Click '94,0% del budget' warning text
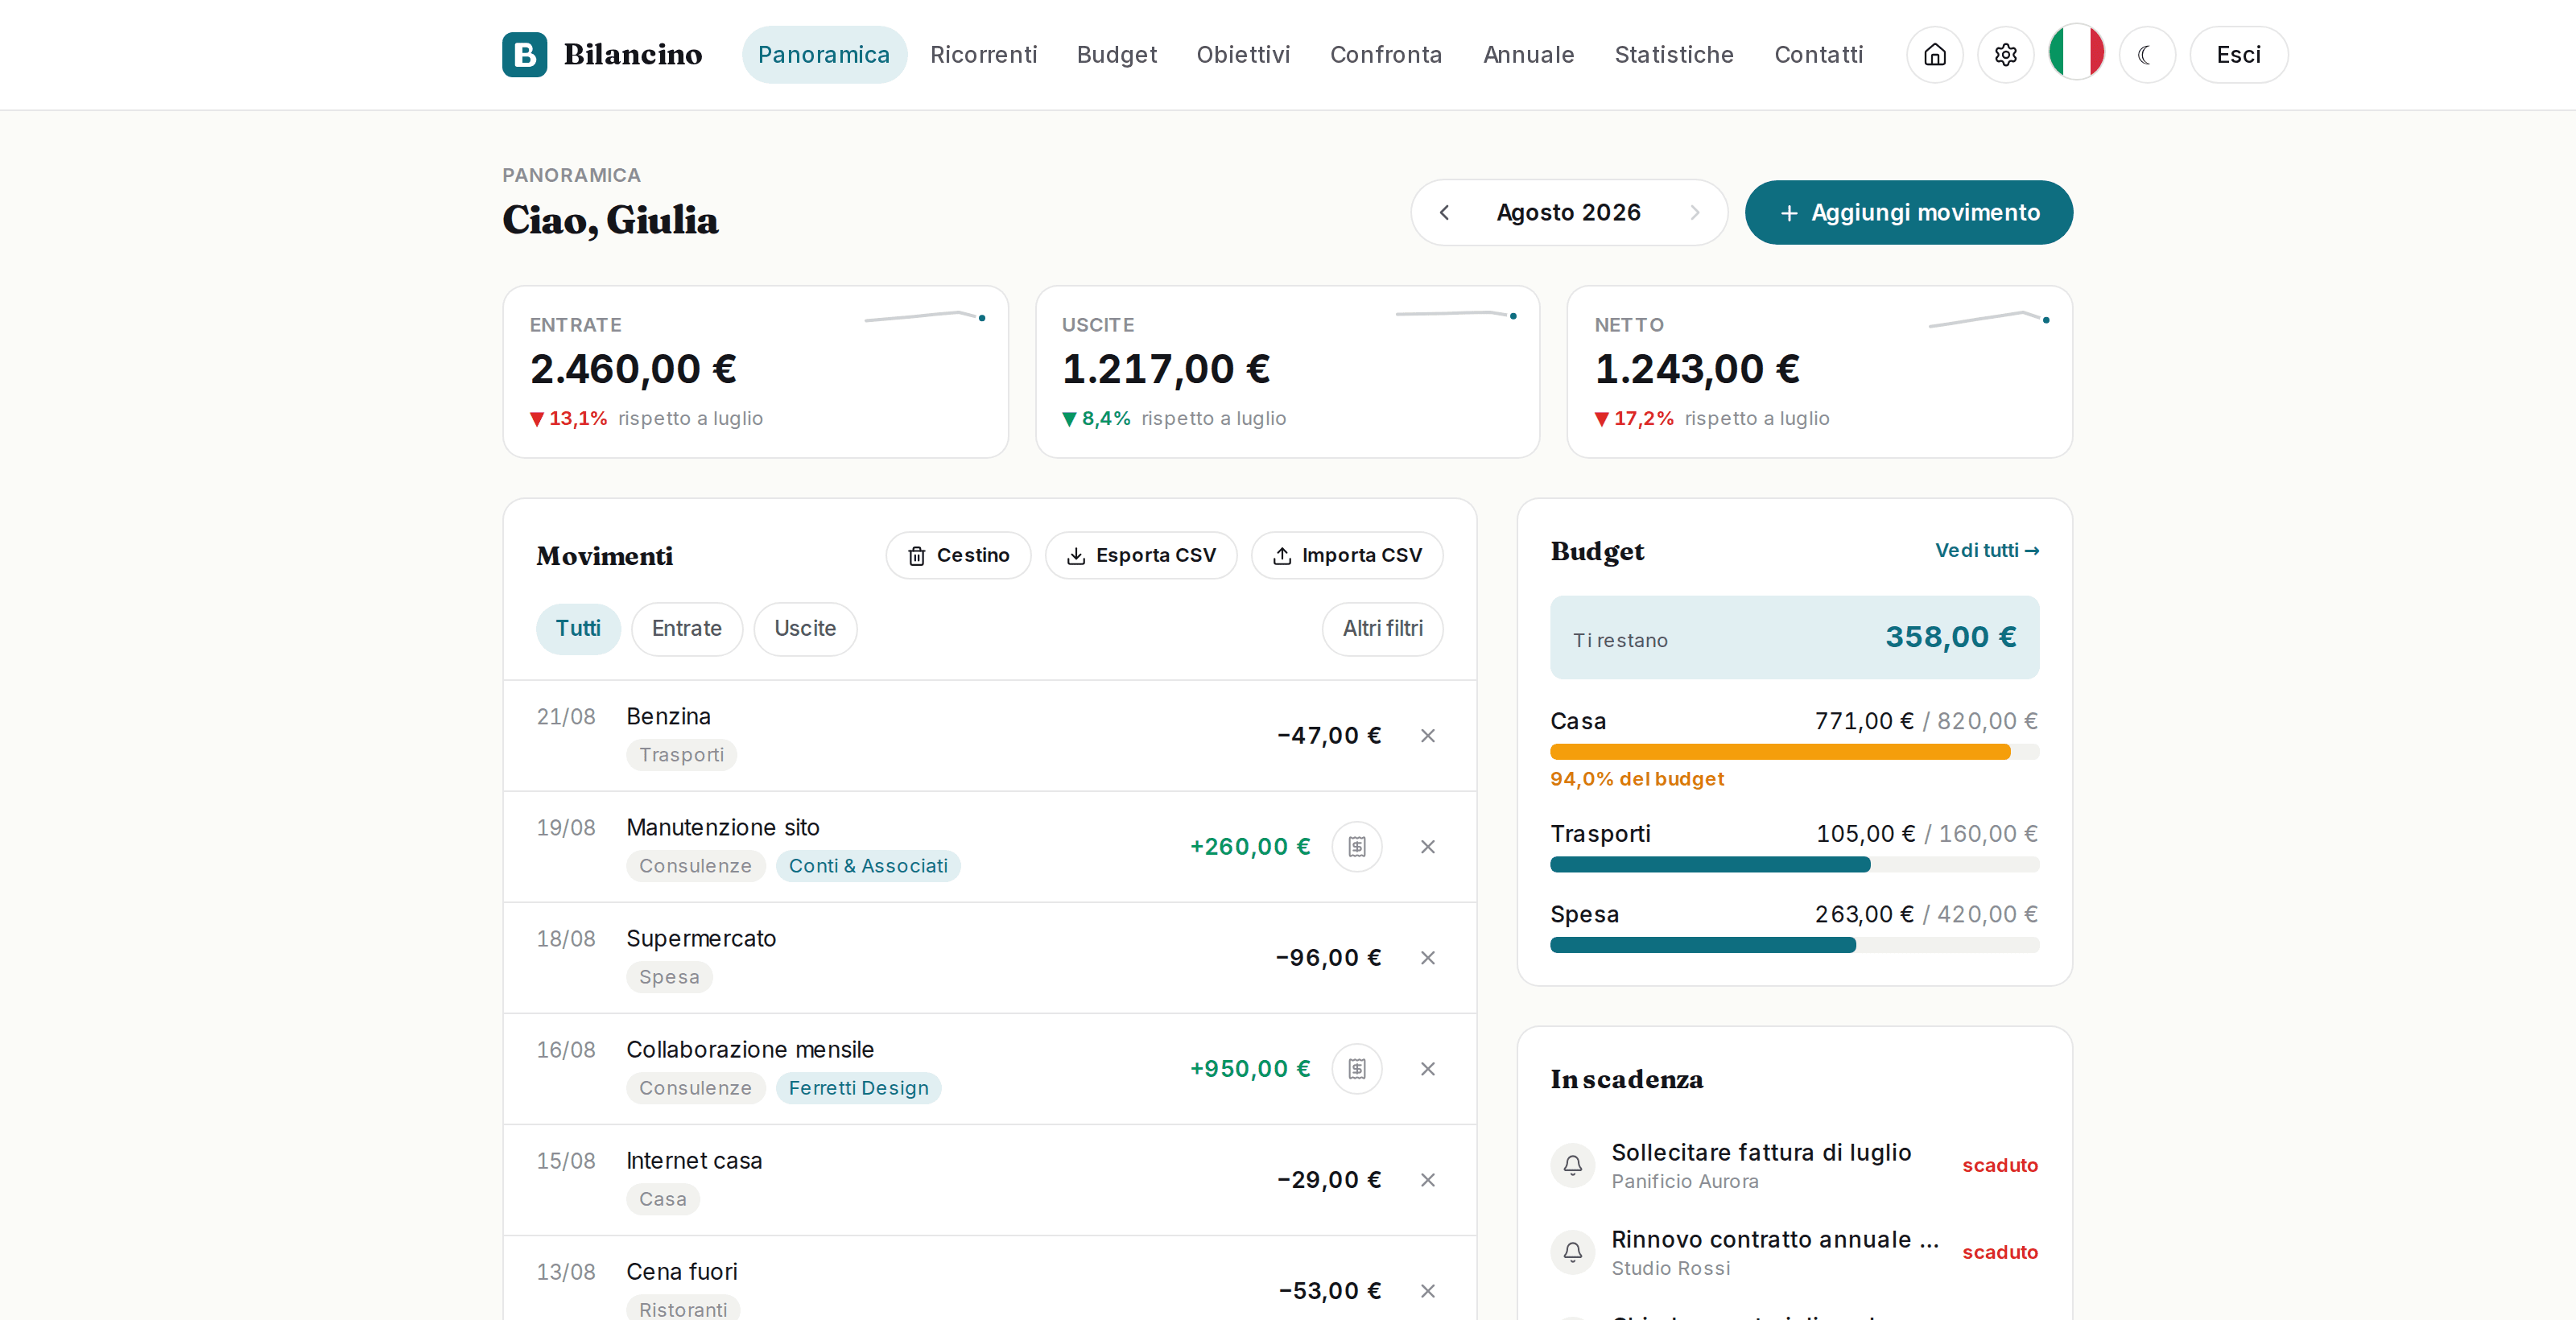The image size is (2576, 1320). 1637,779
